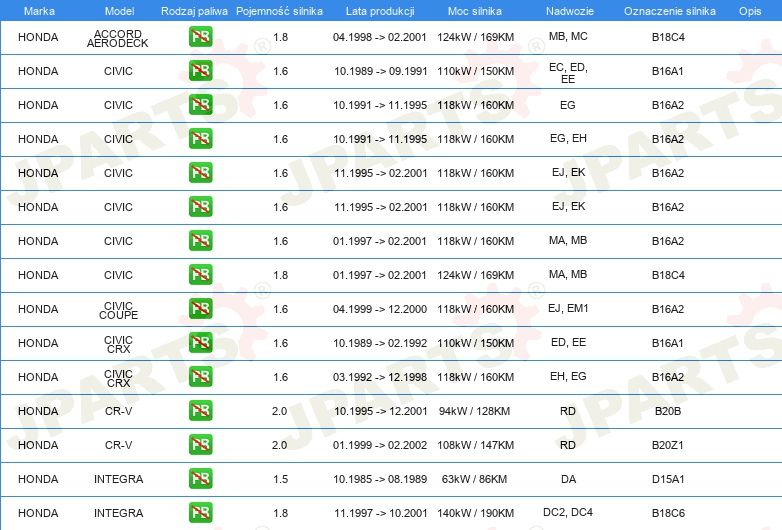Screen dimensions: 782x530
Task: Click the fuel icon in CIVIC COUPE row
Action: click(200, 309)
